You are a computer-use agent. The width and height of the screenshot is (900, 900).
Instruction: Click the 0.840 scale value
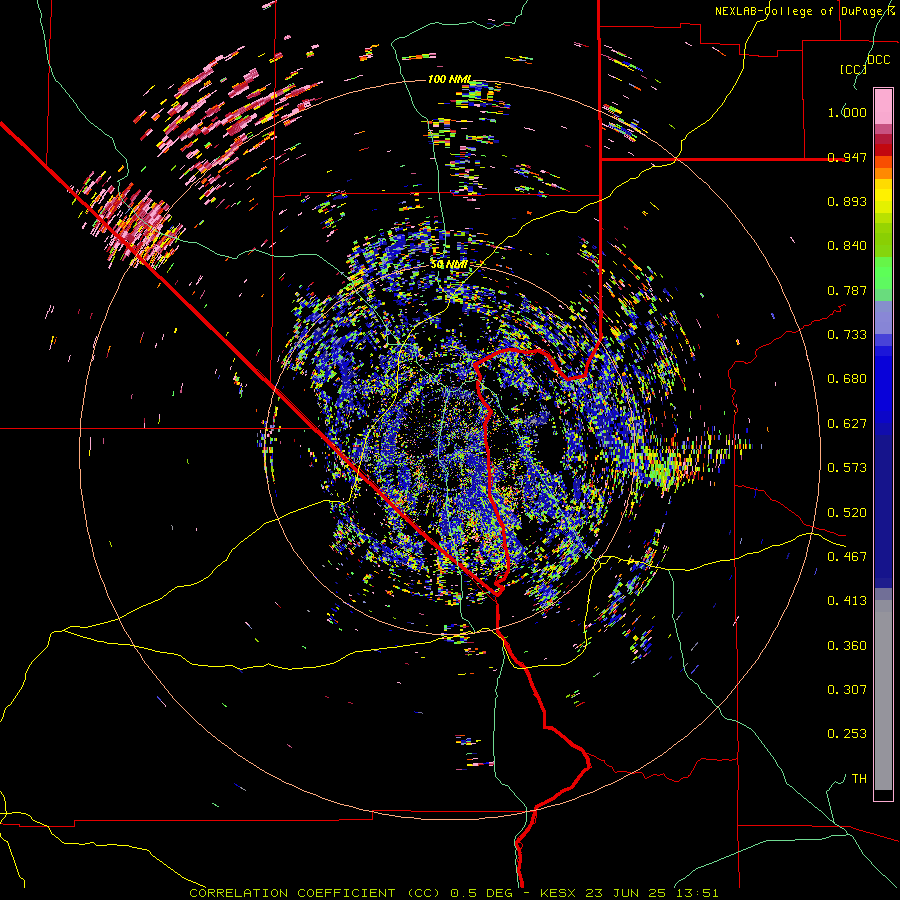[x=847, y=246]
